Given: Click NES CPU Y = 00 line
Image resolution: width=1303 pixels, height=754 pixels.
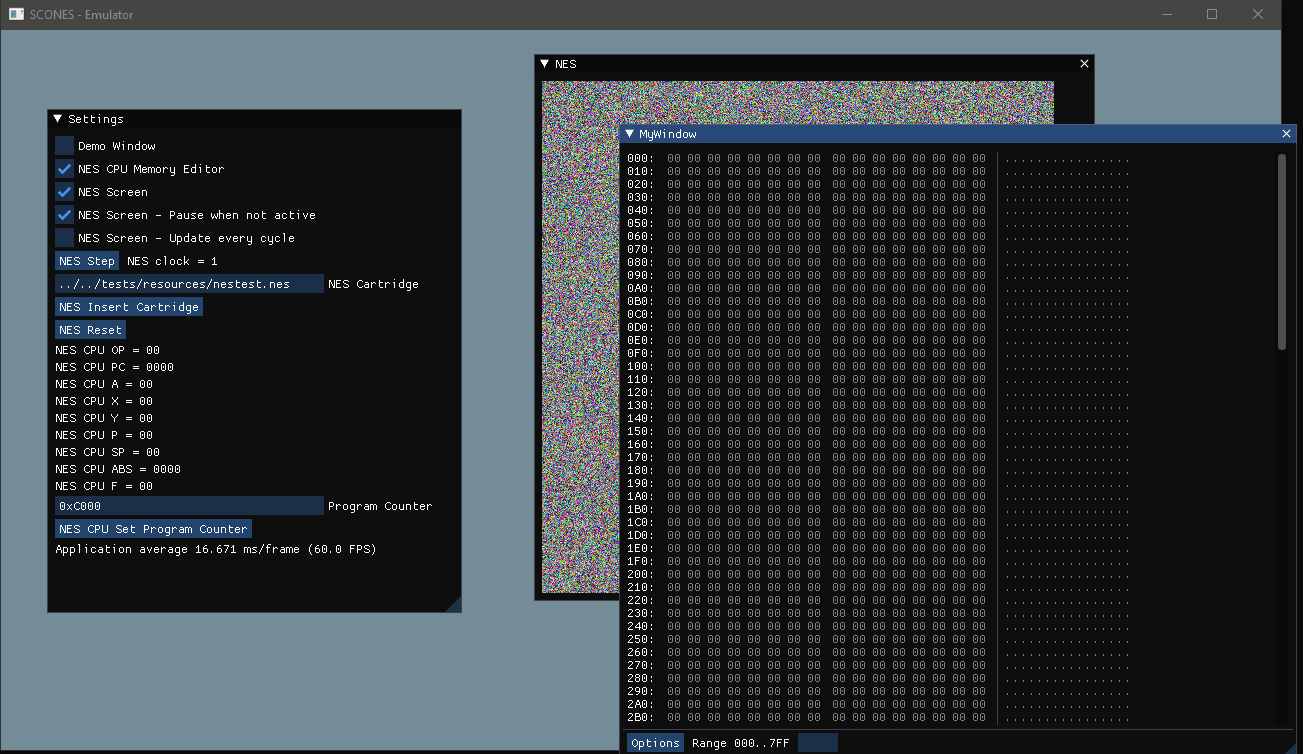Looking at the screenshot, I should coord(104,418).
